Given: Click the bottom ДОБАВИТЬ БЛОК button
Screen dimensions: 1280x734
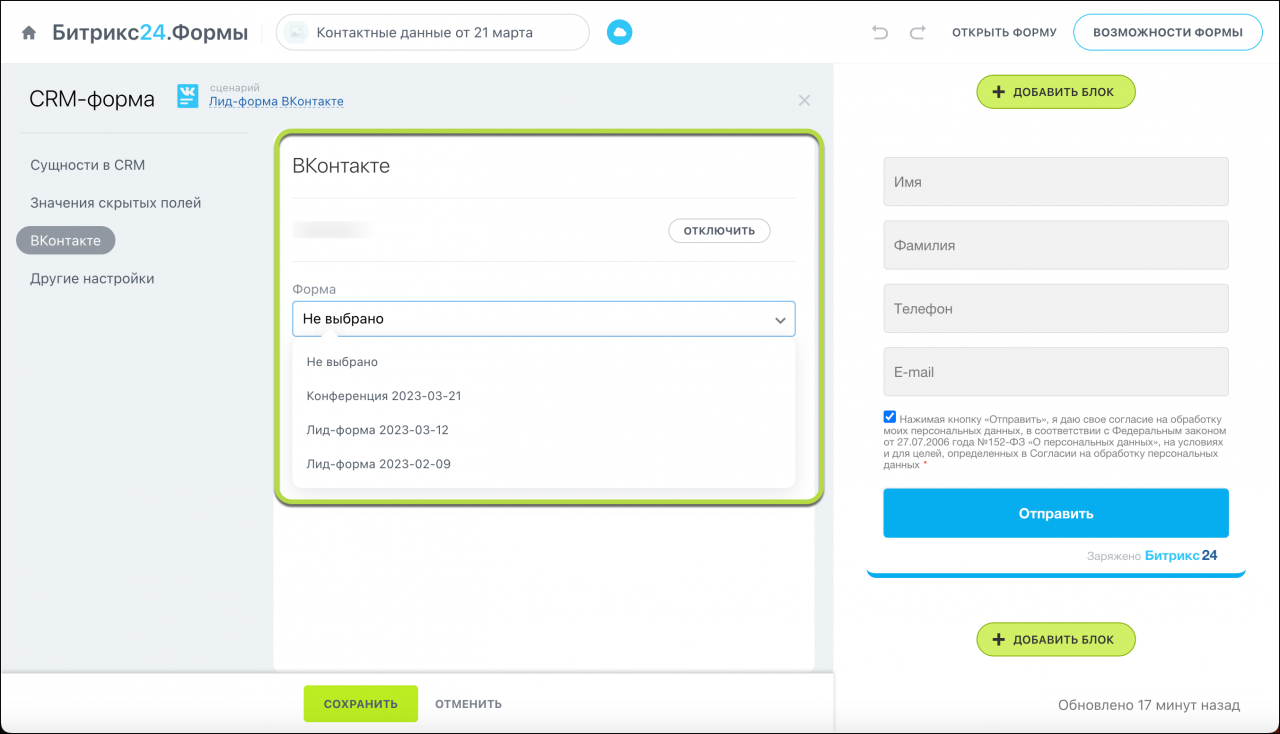Looking at the screenshot, I should tap(1056, 639).
